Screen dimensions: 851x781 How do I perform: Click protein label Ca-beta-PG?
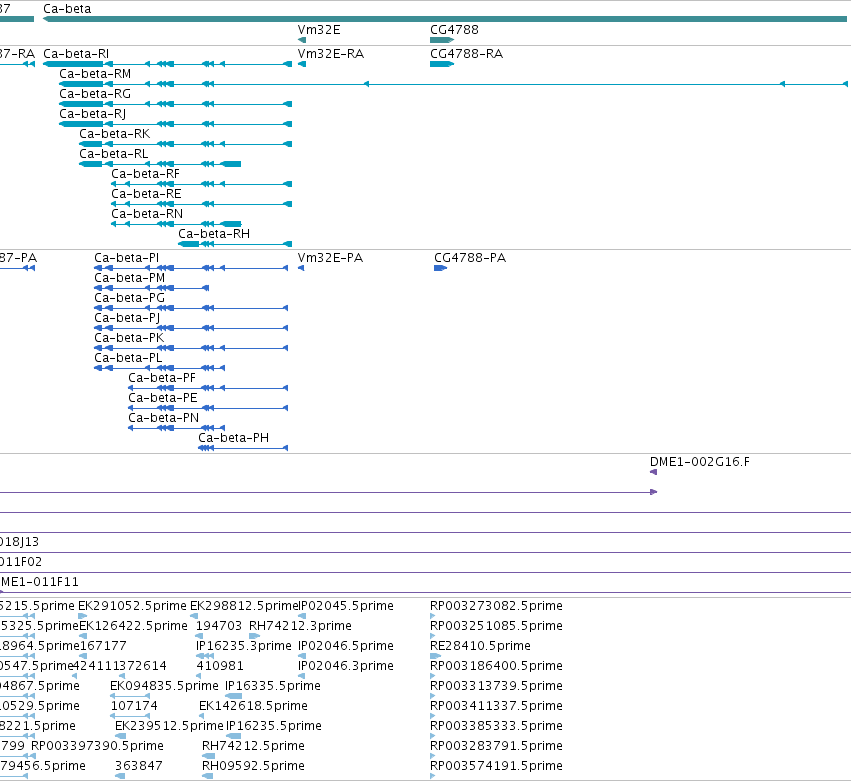(130, 298)
